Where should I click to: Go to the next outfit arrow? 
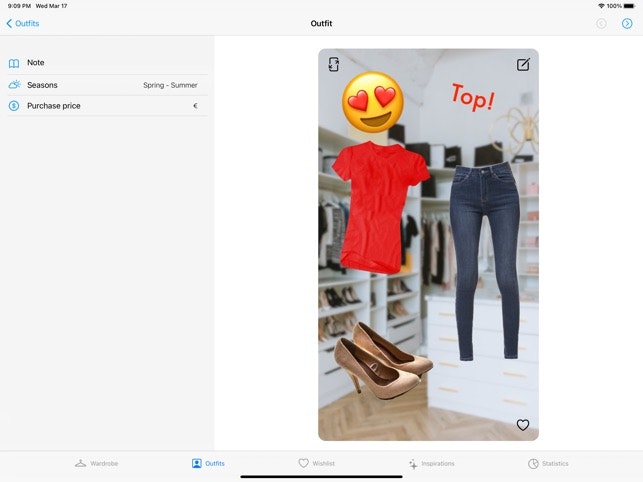(627, 23)
